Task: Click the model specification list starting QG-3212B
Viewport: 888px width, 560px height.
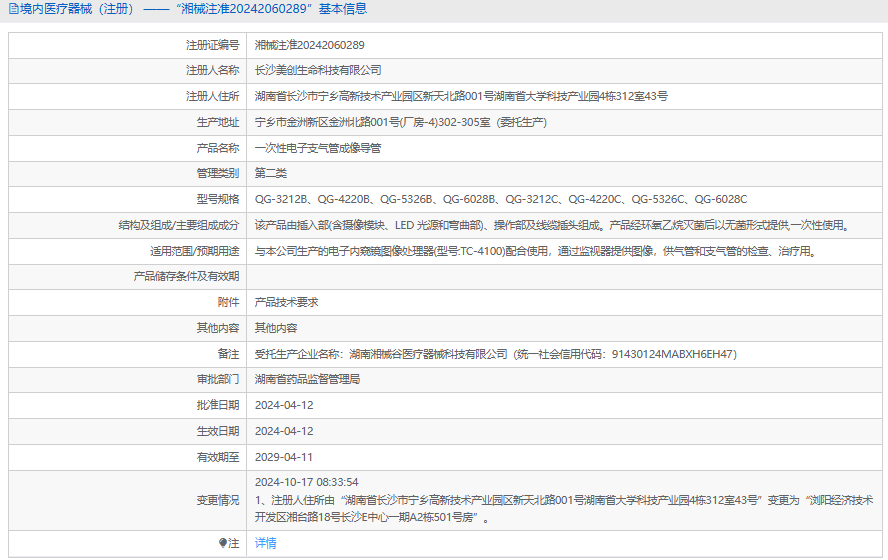Action: 501,199
